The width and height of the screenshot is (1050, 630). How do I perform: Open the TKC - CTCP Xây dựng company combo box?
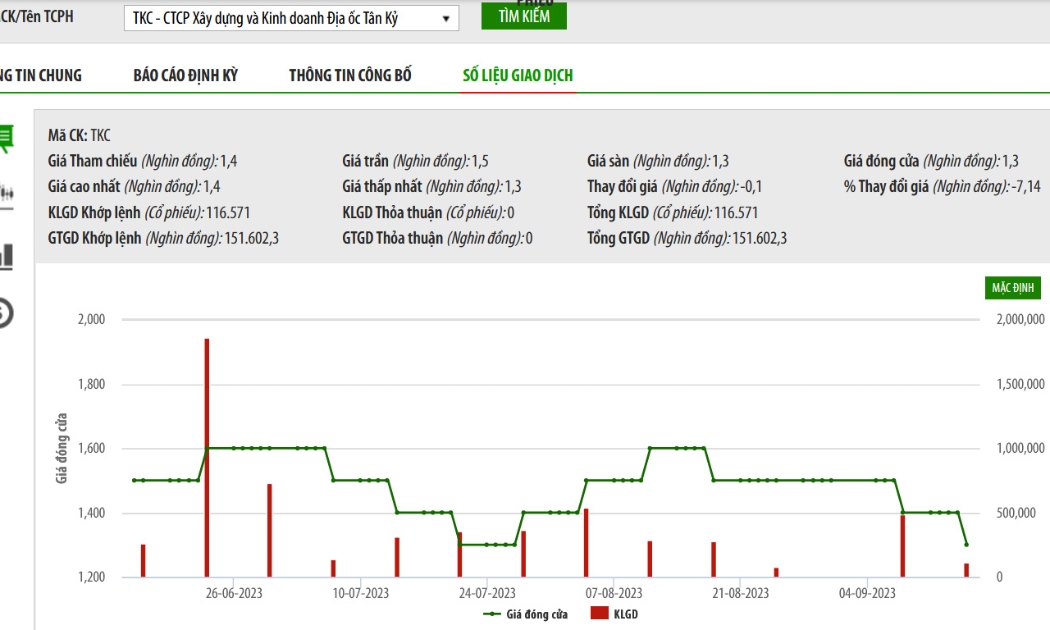click(x=291, y=19)
